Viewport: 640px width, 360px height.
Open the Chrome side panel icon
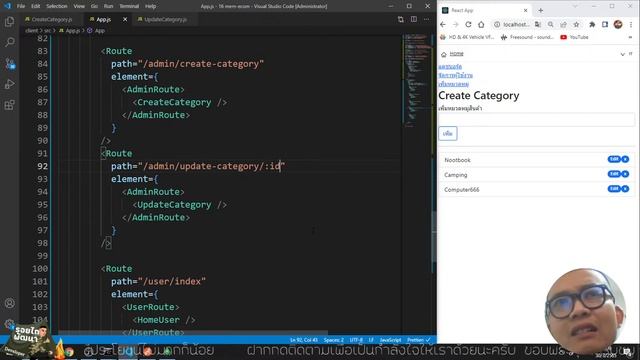(x=605, y=24)
